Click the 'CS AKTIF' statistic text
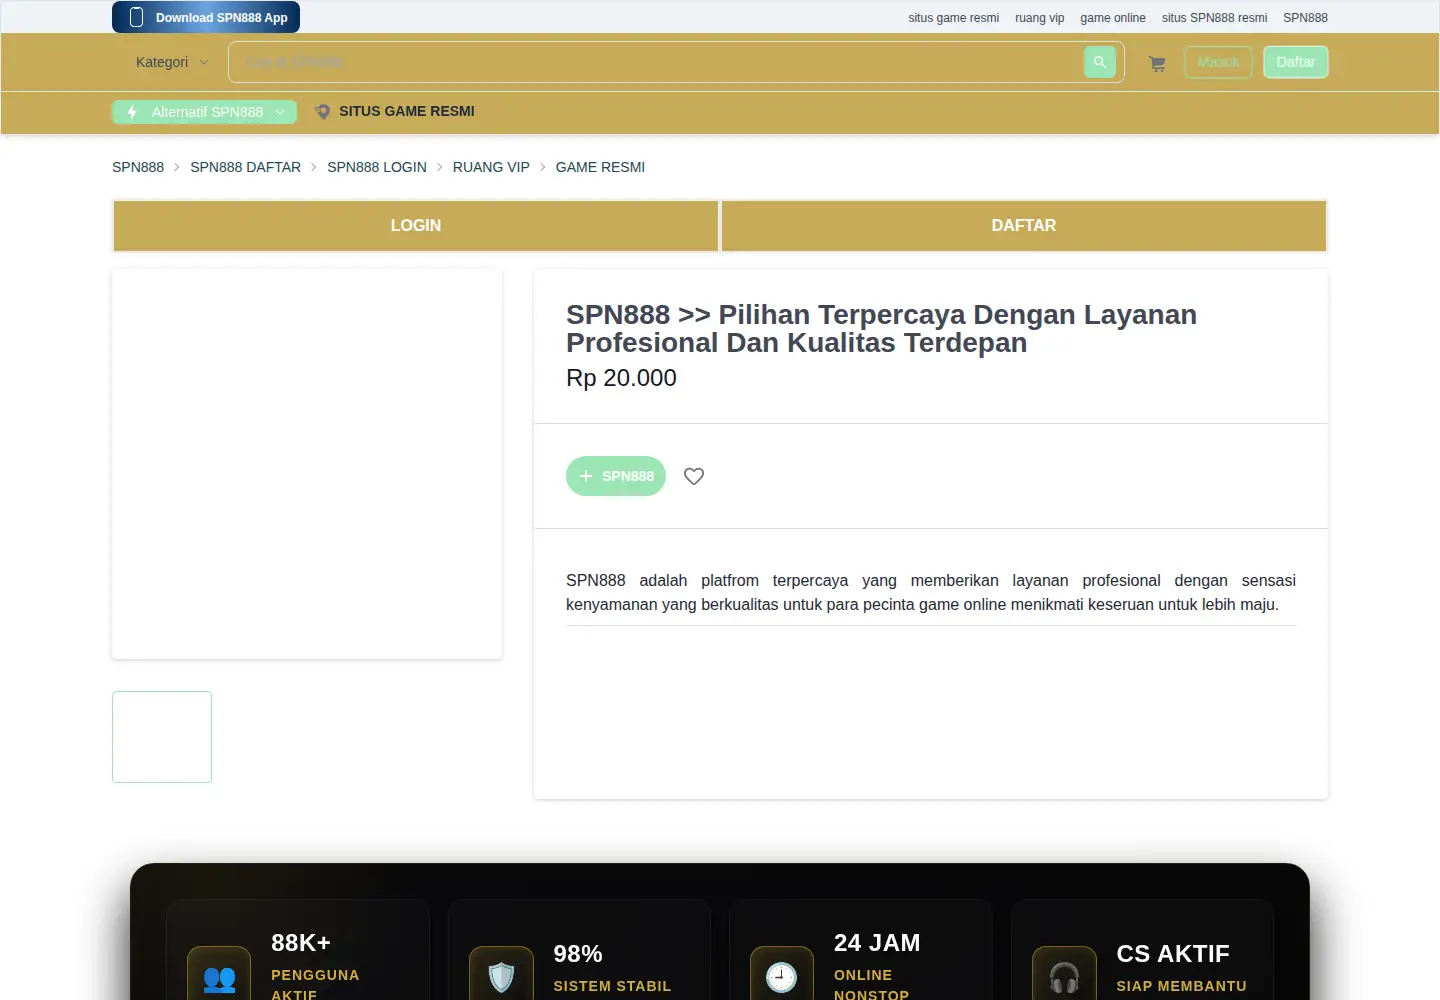This screenshot has width=1440, height=1000. point(1173,954)
